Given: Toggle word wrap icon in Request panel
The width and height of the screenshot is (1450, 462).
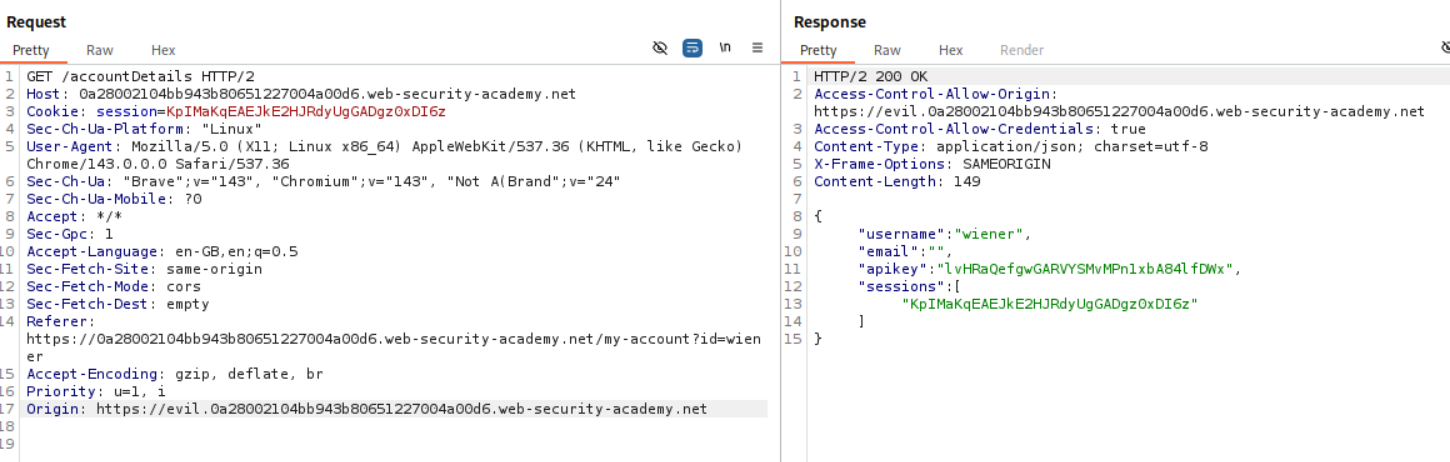Looking at the screenshot, I should pos(692,48).
